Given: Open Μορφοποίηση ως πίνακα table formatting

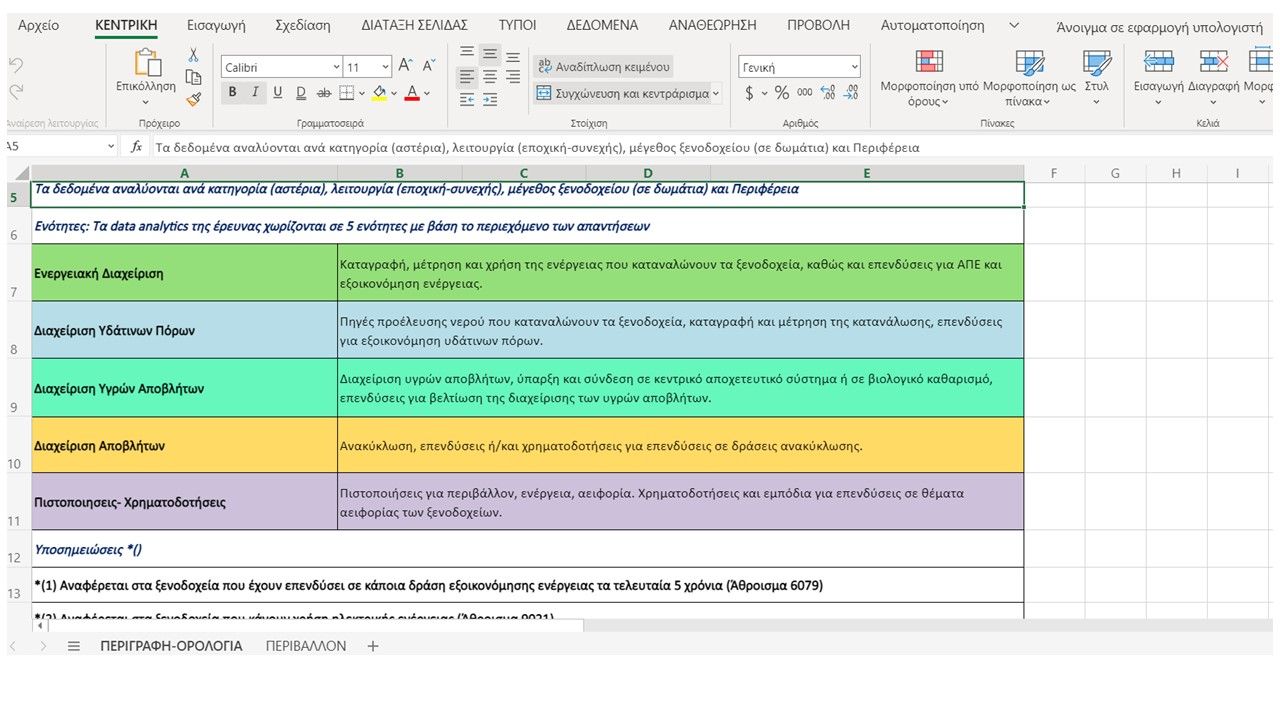Looking at the screenshot, I should (1029, 78).
